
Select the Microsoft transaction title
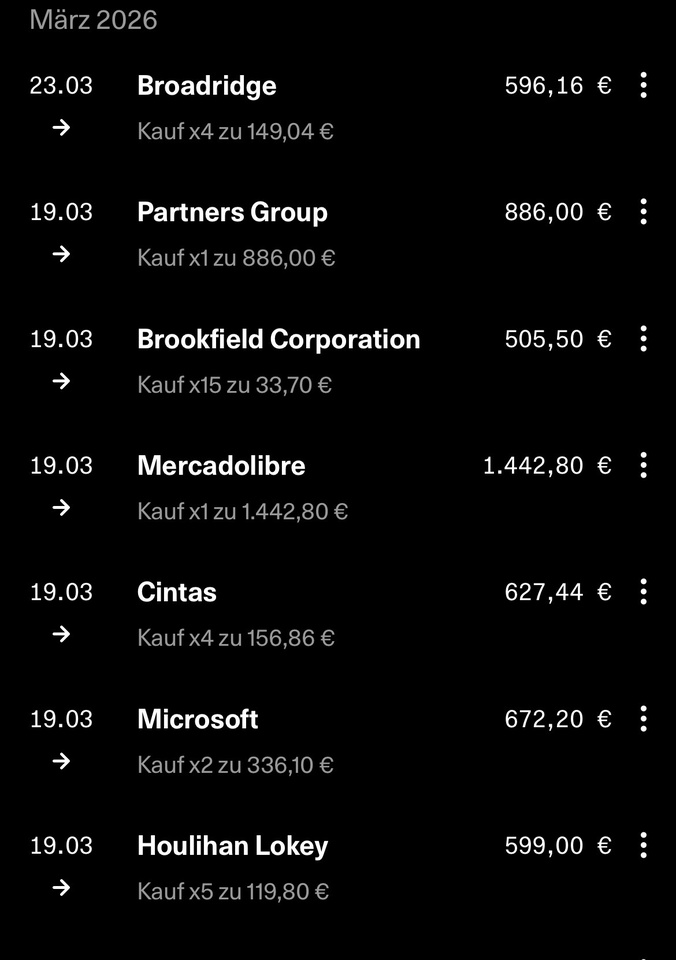pos(198,719)
